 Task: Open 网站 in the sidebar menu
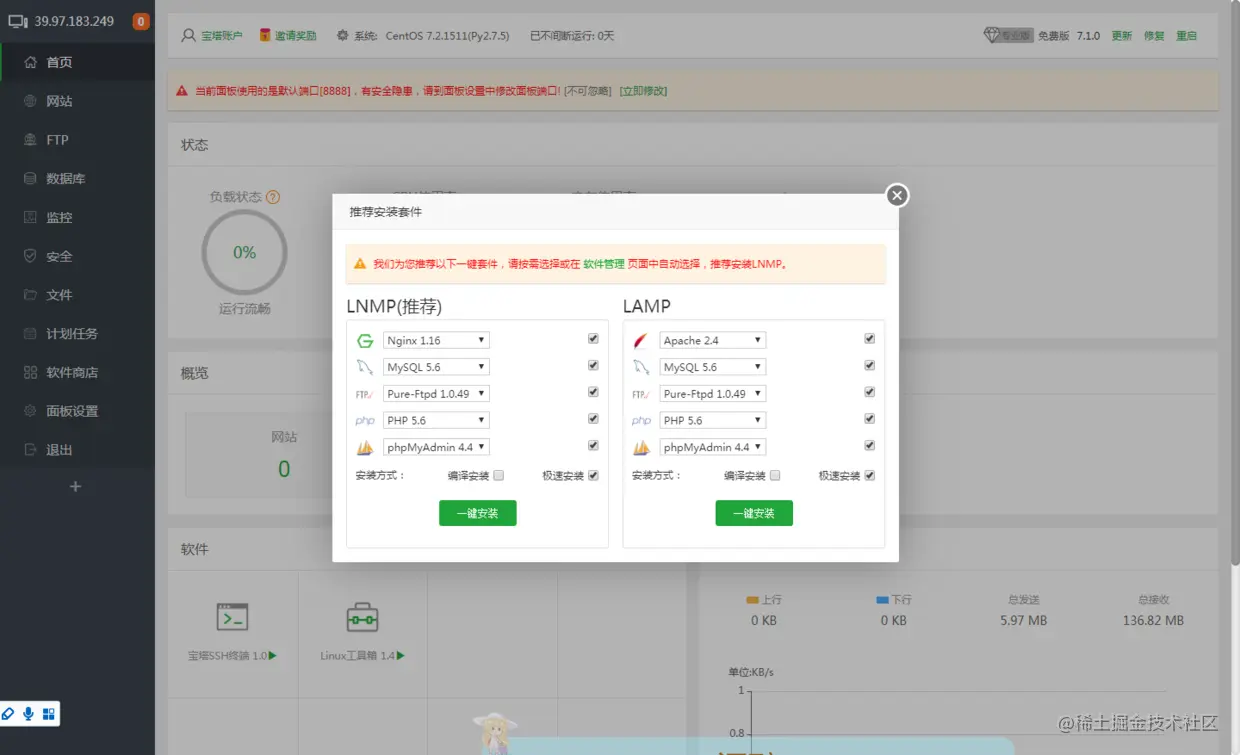point(77,101)
